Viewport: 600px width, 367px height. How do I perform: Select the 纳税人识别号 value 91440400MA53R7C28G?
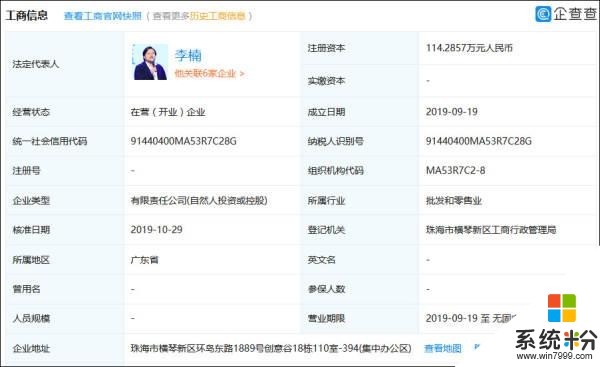(x=479, y=141)
